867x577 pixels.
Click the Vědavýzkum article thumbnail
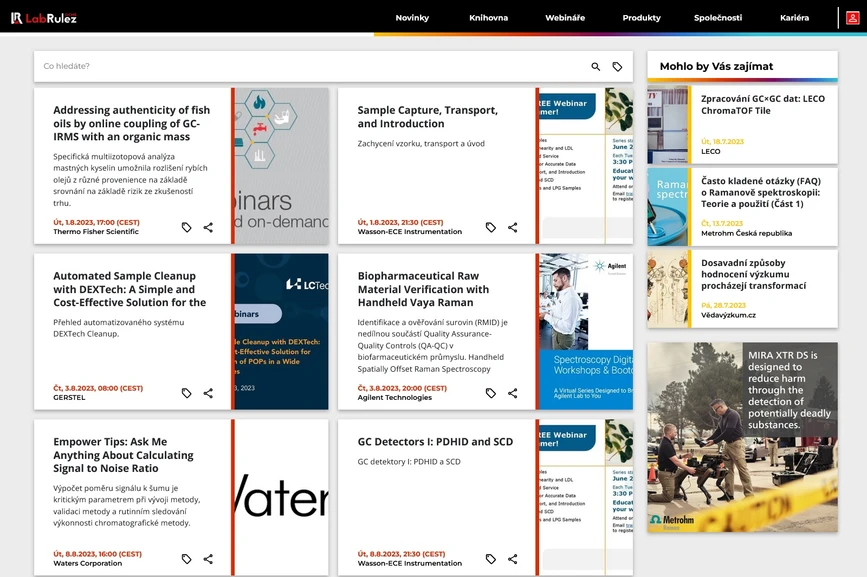(x=667, y=288)
